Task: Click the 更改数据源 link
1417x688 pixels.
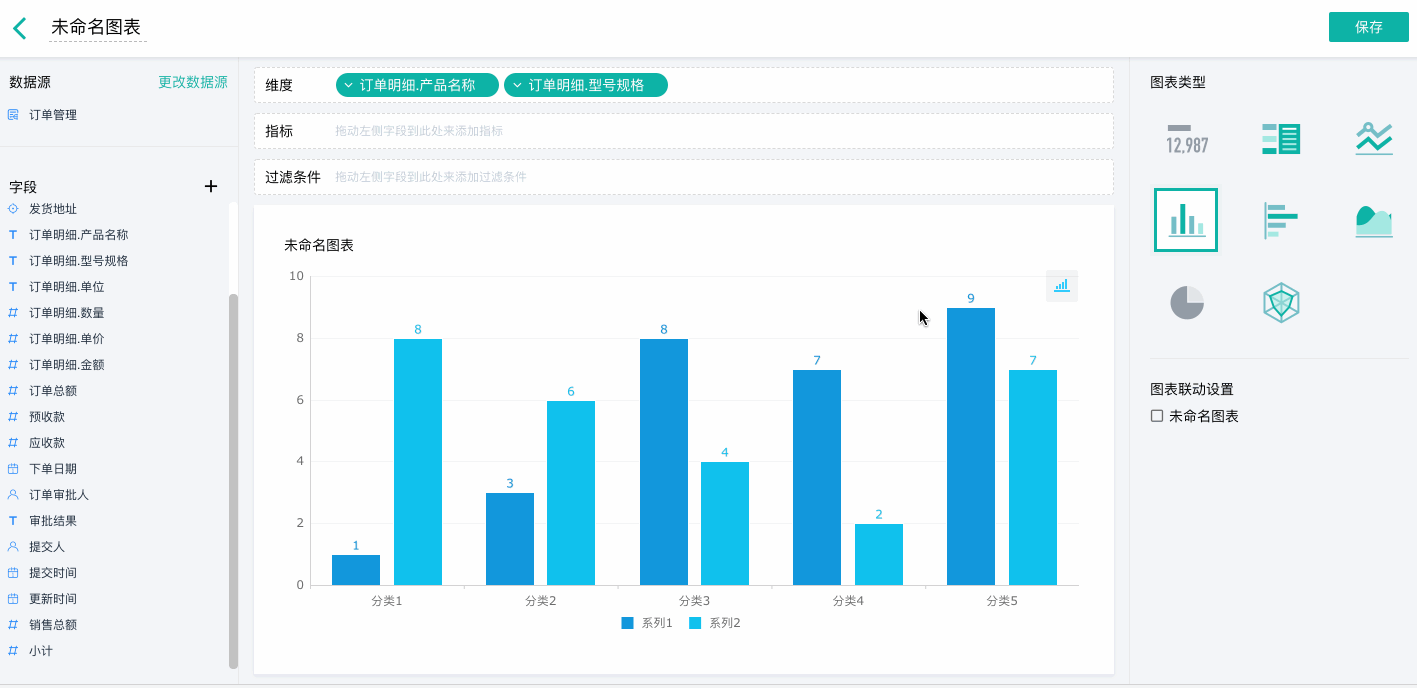Action: pos(192,82)
